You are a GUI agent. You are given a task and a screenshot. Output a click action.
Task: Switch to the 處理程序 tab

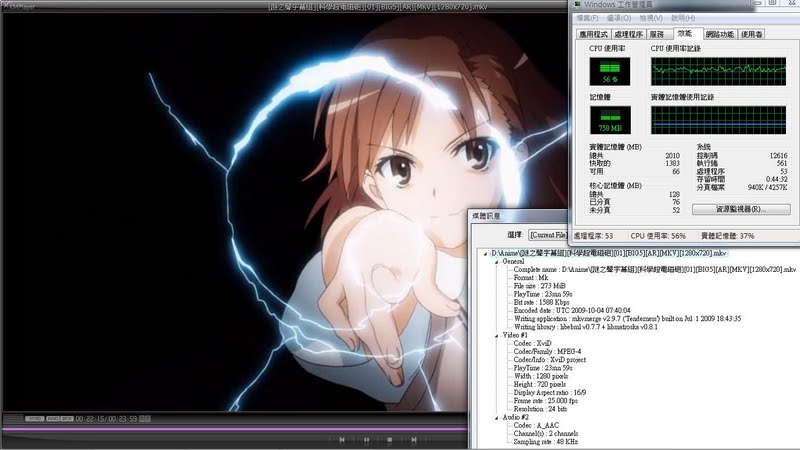[x=628, y=34]
